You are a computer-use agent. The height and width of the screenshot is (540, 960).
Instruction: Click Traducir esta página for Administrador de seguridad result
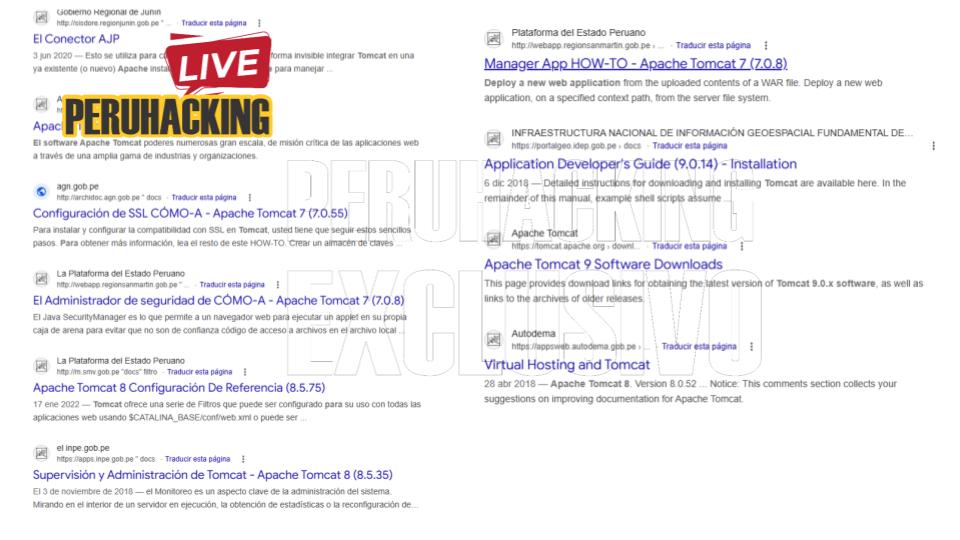pos(232,285)
